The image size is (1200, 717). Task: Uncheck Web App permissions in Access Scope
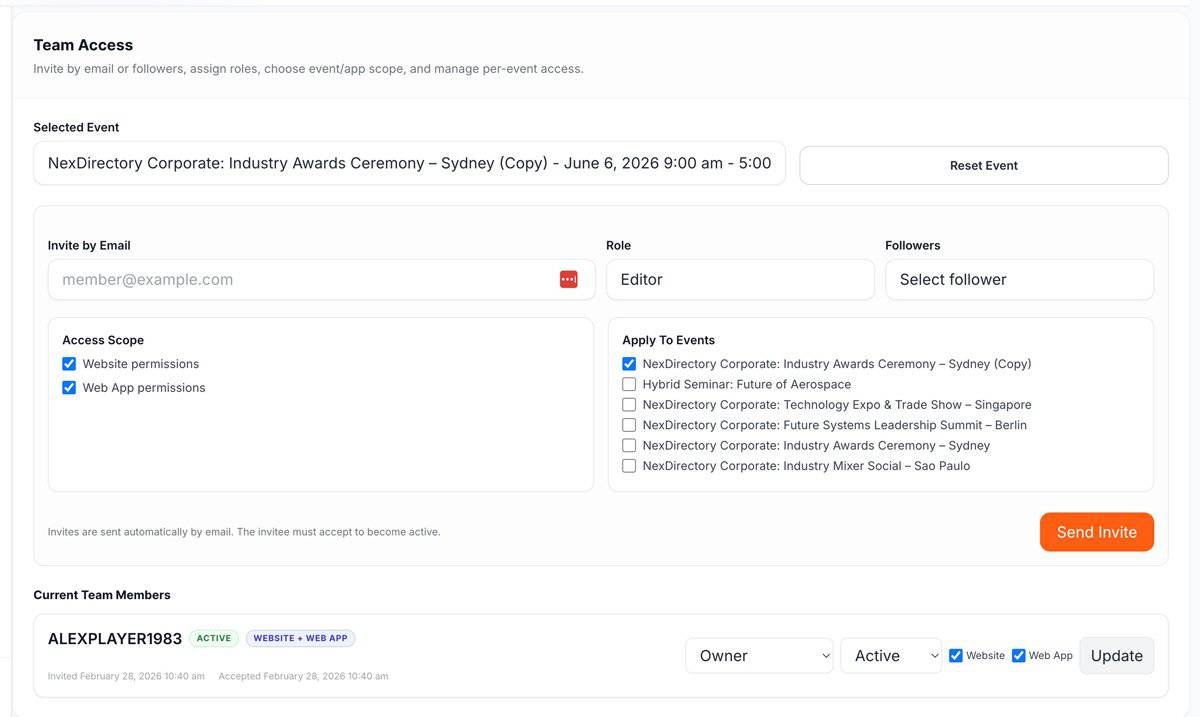69,388
